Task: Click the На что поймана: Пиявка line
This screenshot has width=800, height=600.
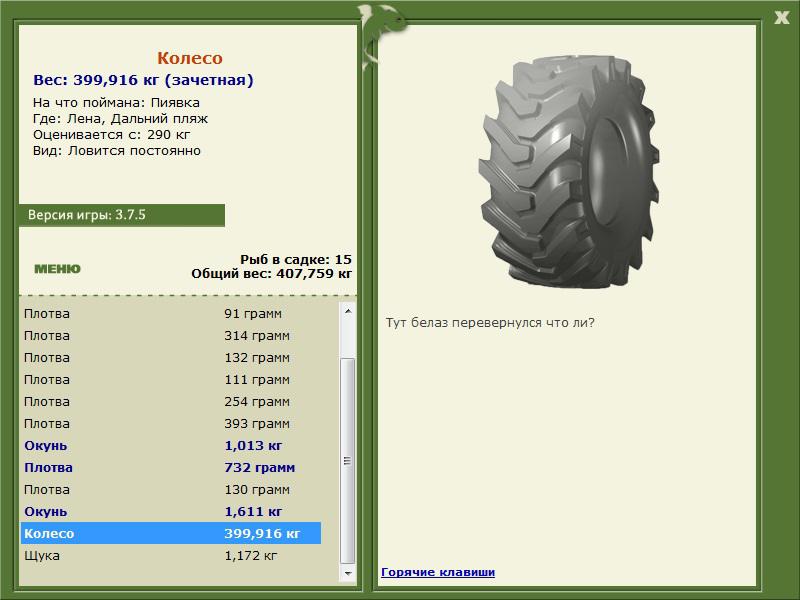Action: (116, 102)
